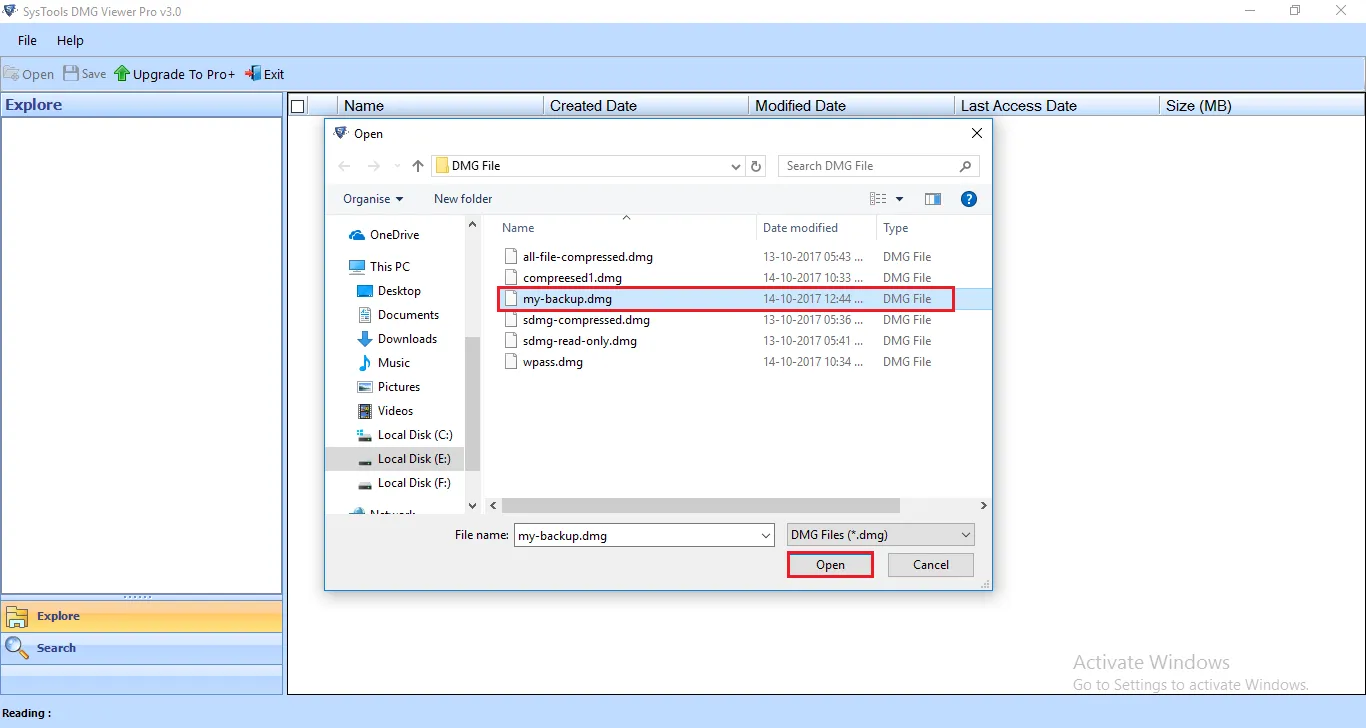Open the Organise dropdown menu

point(373,199)
